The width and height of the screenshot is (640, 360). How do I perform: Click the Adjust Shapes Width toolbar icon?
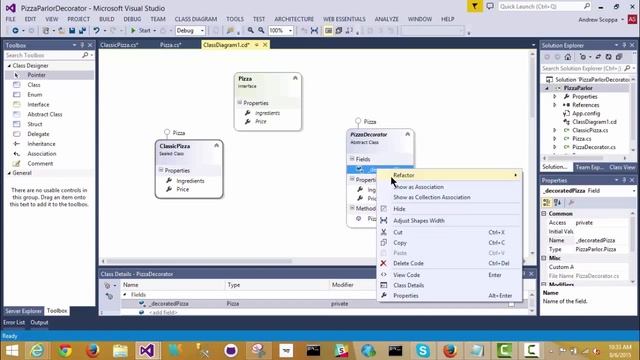click(314, 31)
